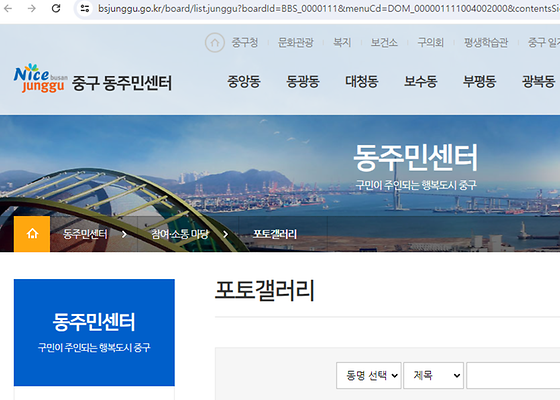The width and height of the screenshot is (560, 400).
Task: Click the browser back arrow
Action: (x=8, y=8)
